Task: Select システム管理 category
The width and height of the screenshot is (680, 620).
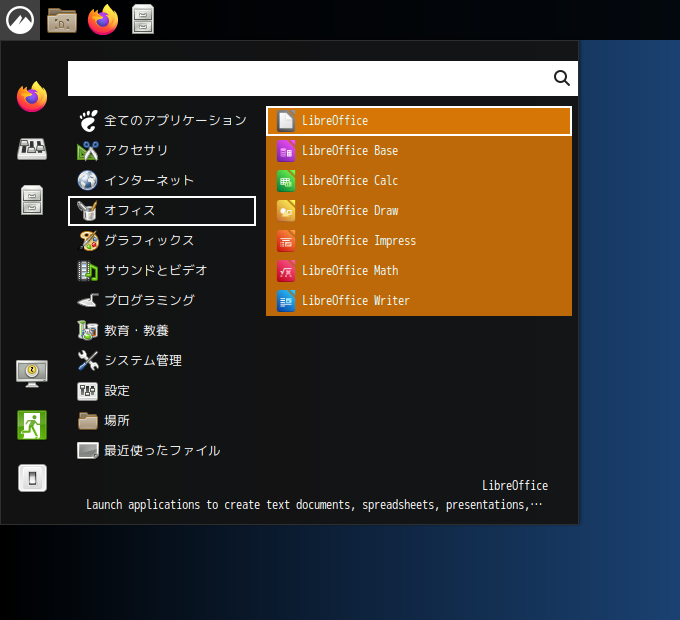Action: tap(162, 361)
